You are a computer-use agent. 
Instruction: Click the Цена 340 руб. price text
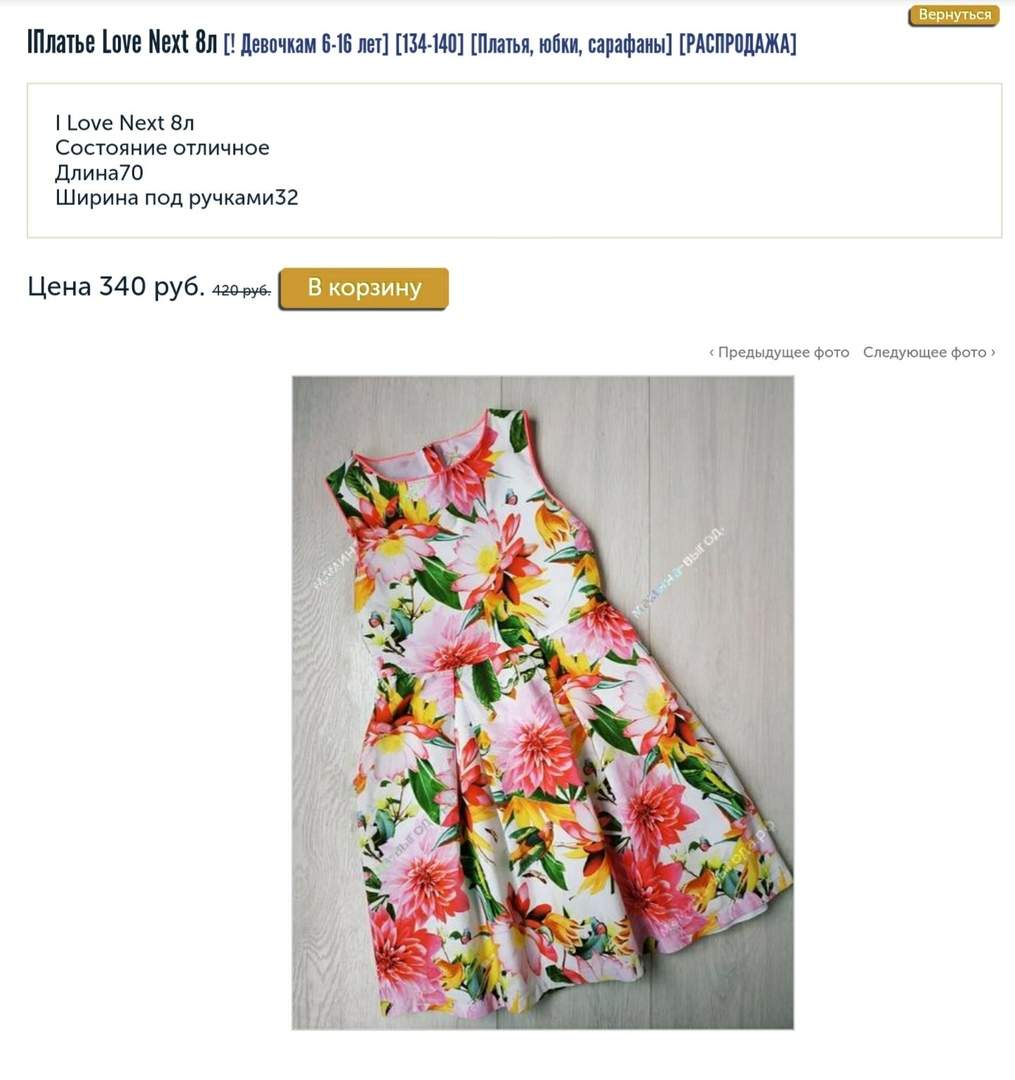[x=116, y=287]
